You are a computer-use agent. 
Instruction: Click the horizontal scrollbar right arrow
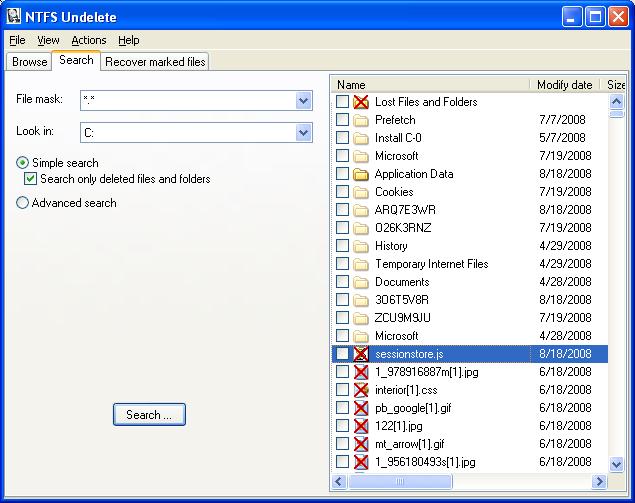tap(599, 482)
